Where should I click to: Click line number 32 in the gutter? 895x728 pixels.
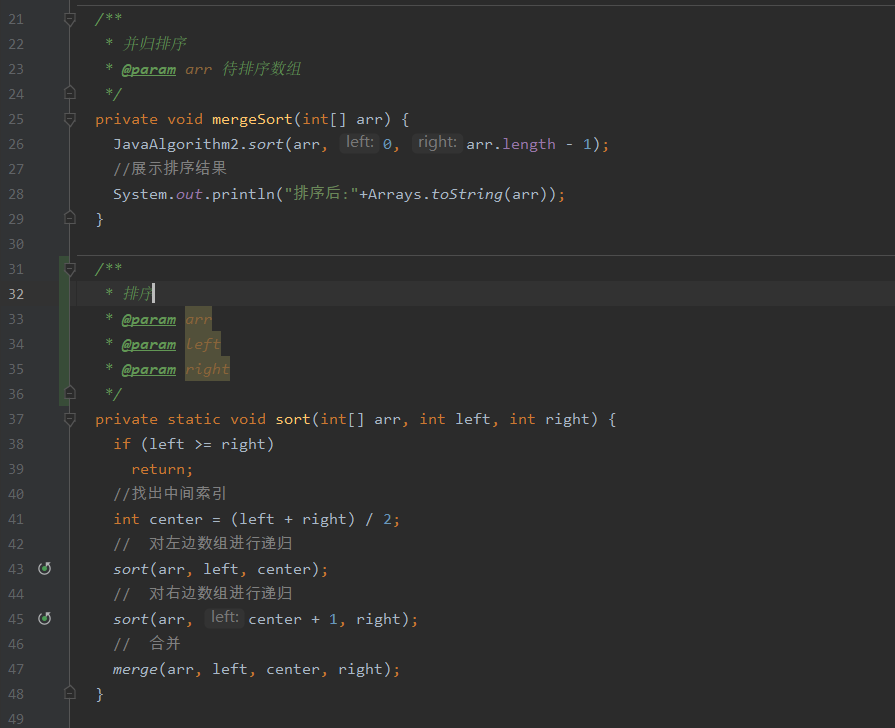(x=16, y=294)
